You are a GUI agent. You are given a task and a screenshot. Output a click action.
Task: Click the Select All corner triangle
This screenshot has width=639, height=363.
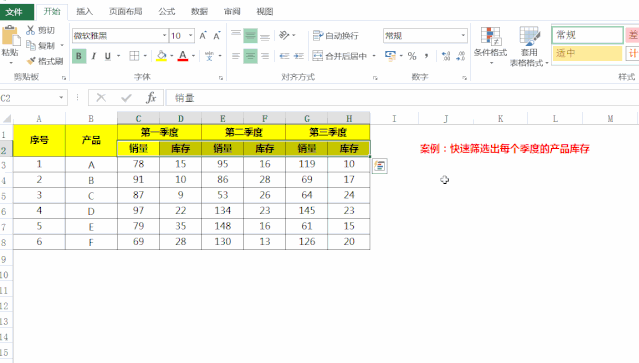7,119
